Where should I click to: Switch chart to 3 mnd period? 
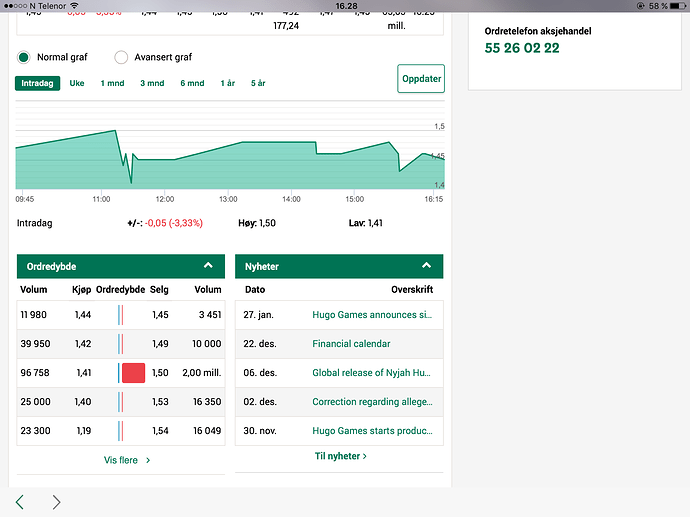coord(152,83)
